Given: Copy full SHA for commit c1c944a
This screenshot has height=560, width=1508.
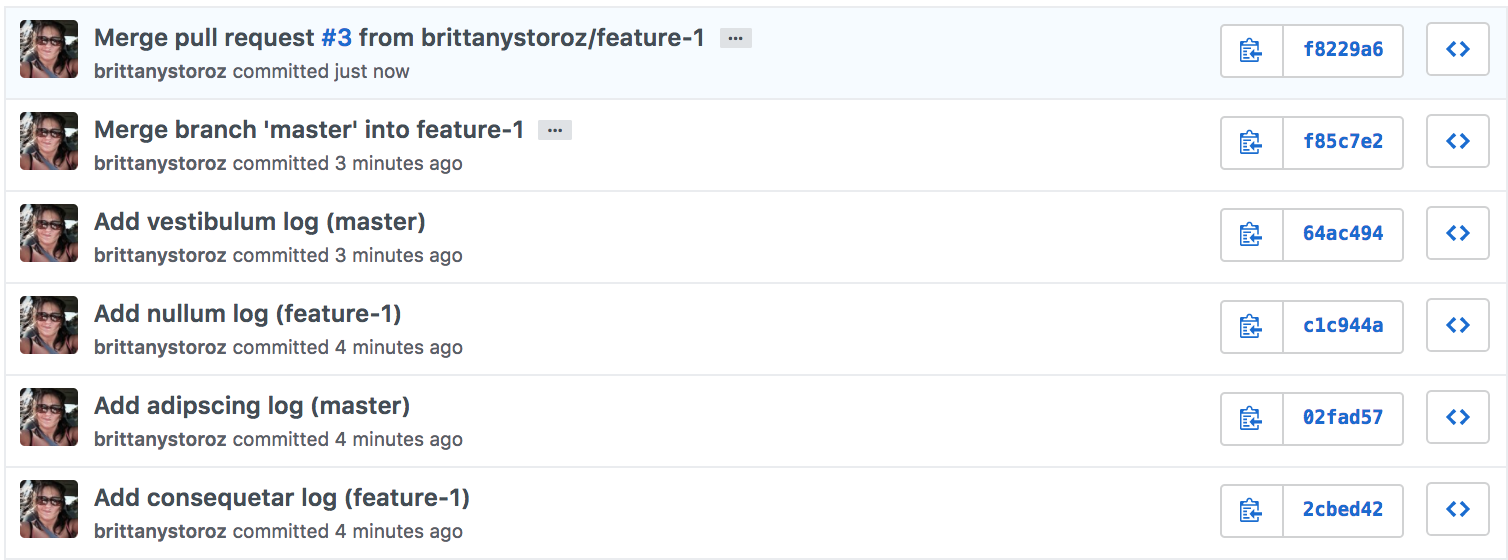Looking at the screenshot, I should (1251, 326).
